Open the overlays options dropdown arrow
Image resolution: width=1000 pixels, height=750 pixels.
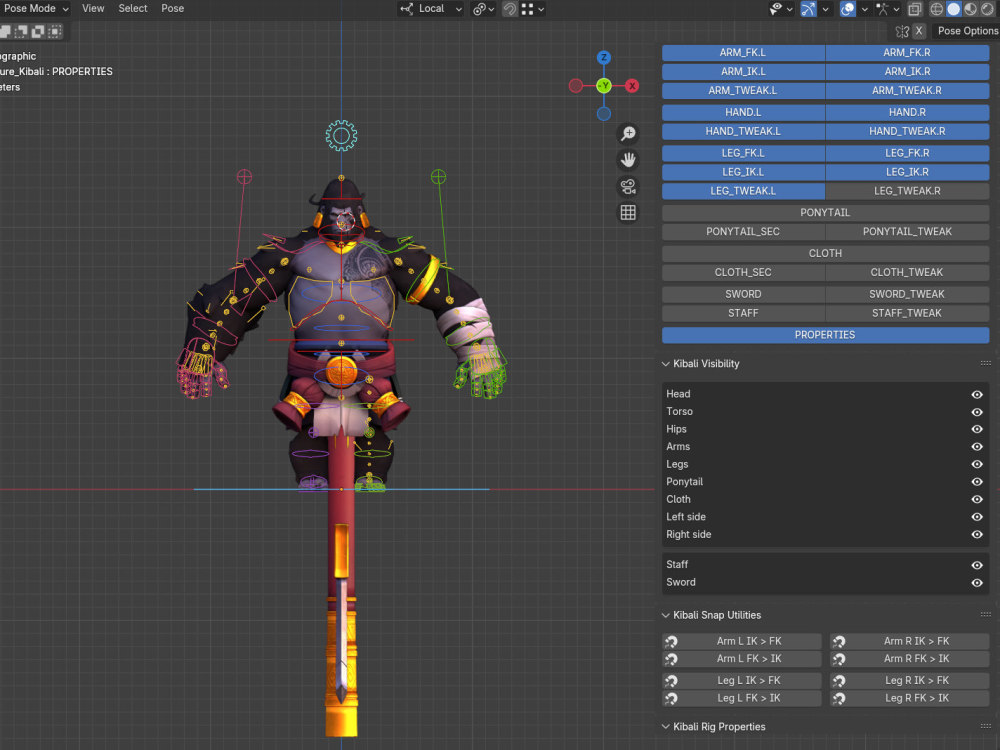pos(865,9)
